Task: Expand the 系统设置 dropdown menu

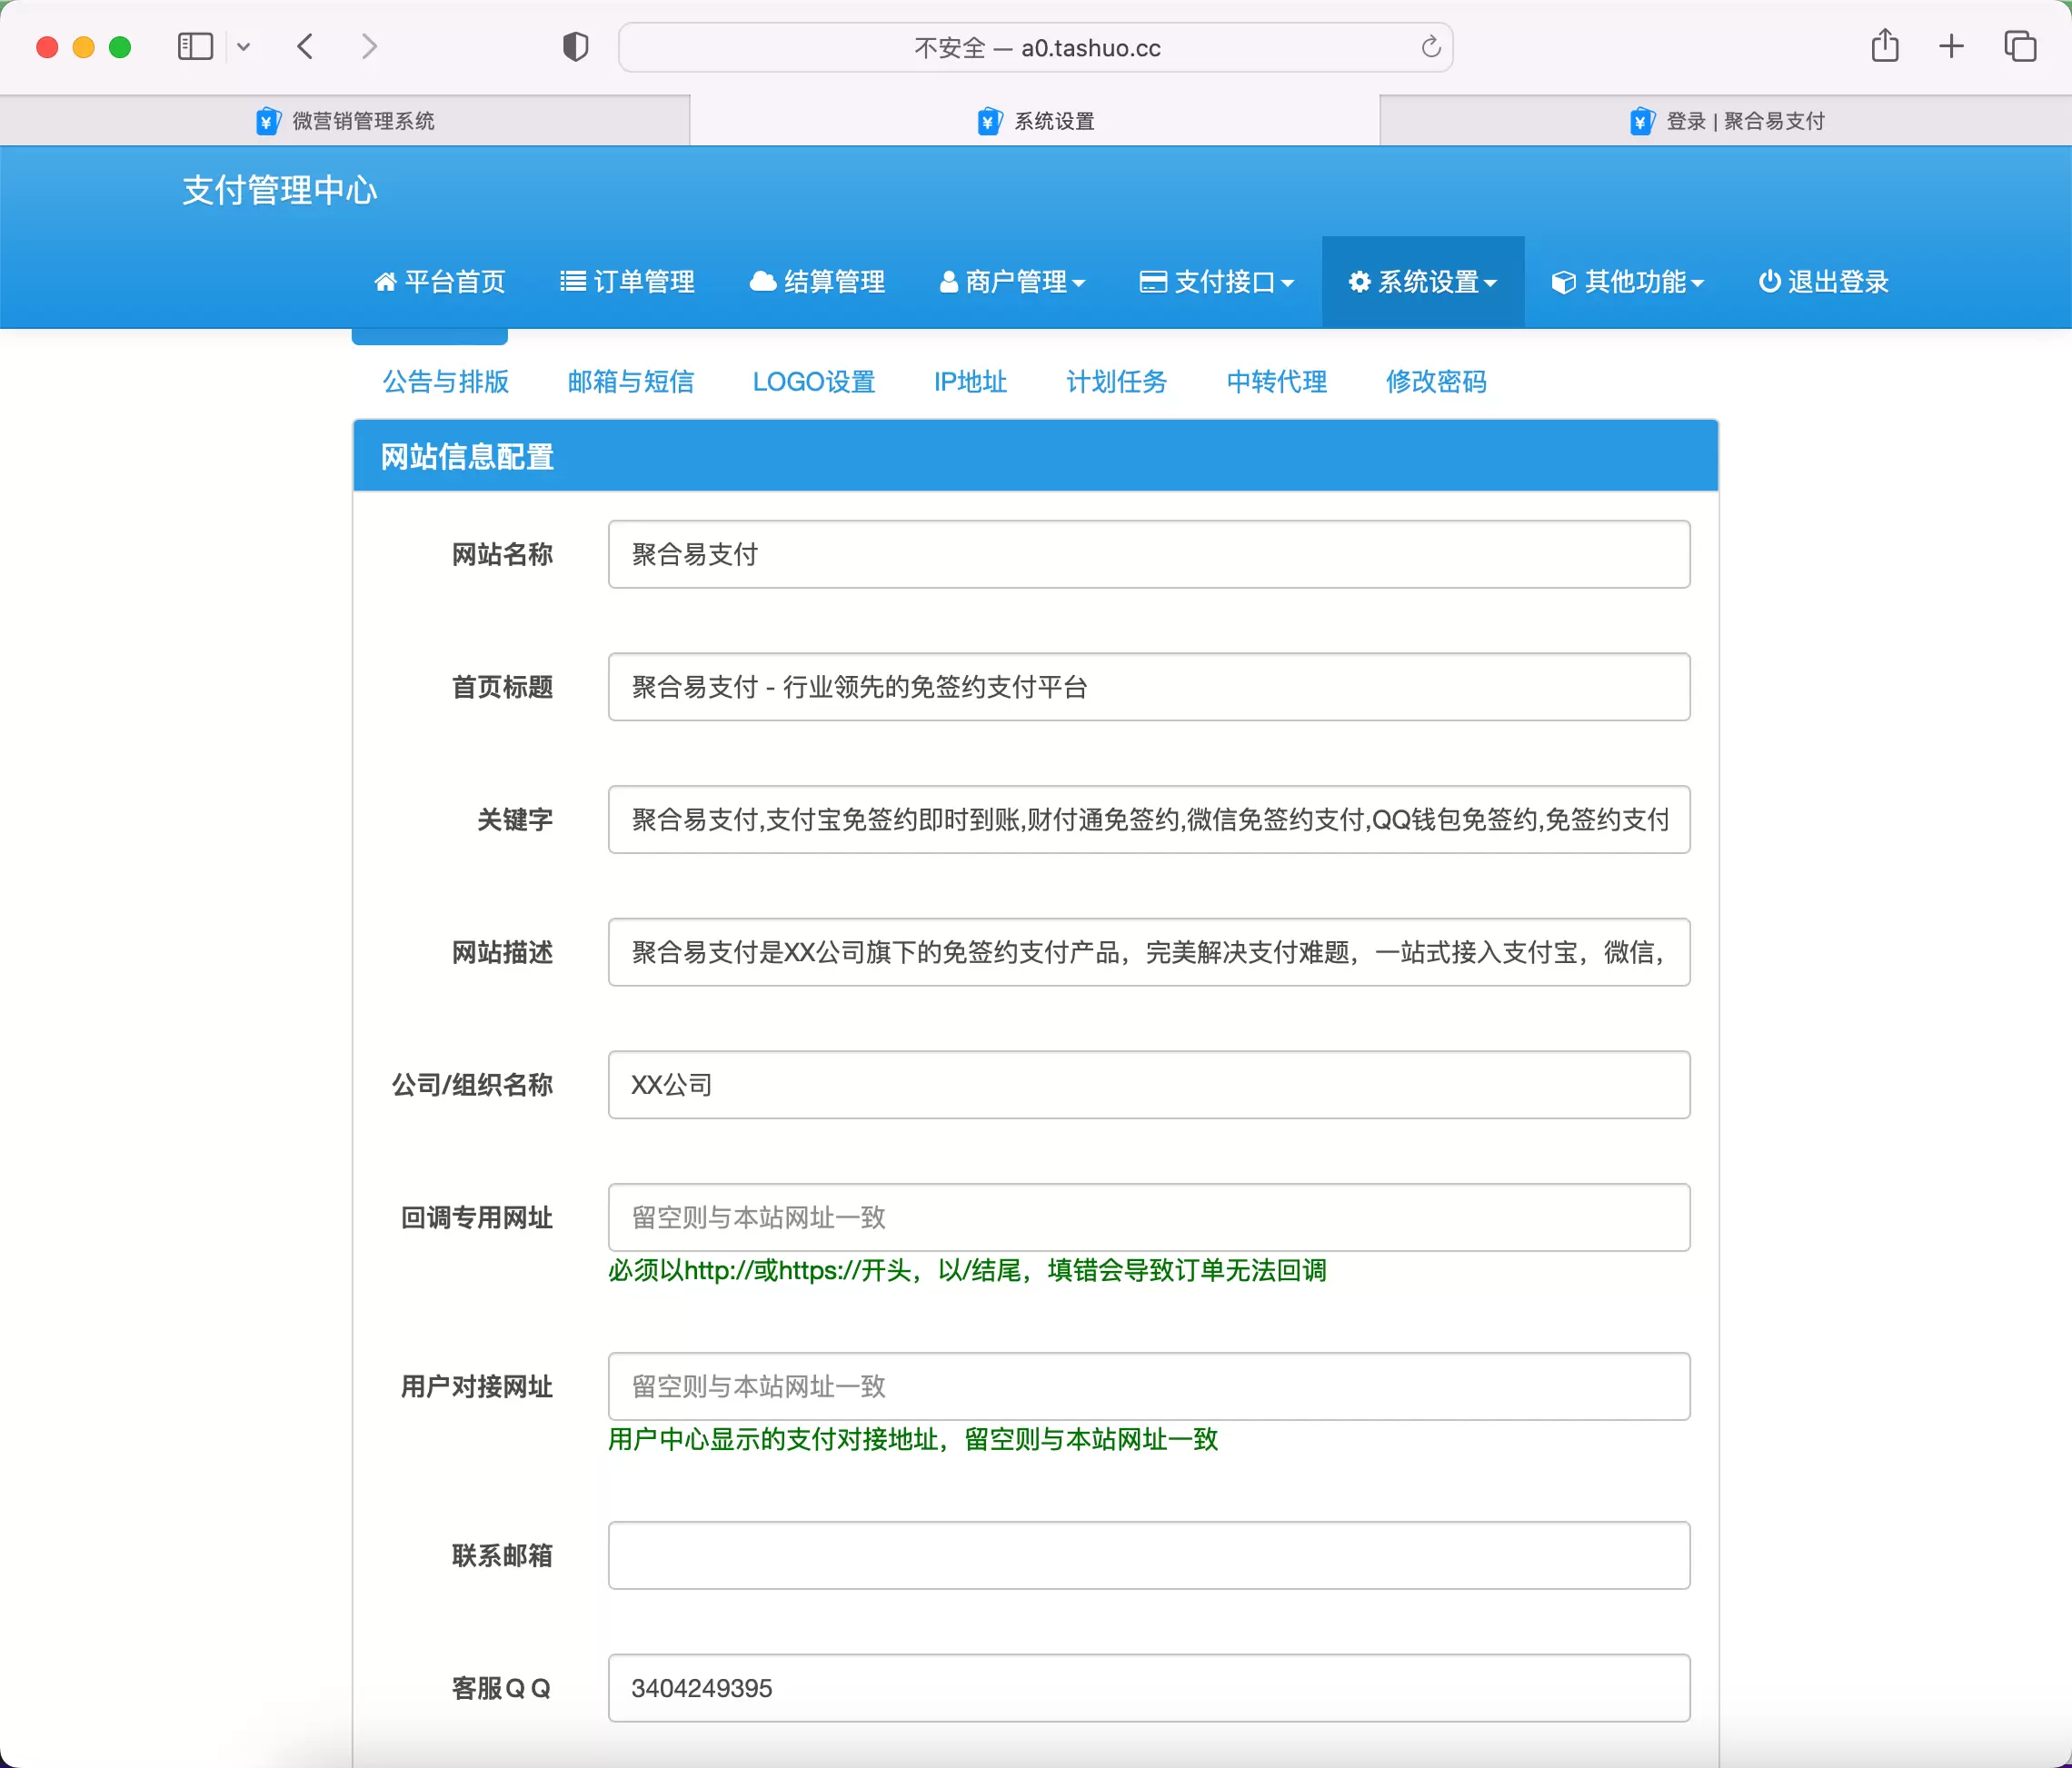Action: (1423, 282)
